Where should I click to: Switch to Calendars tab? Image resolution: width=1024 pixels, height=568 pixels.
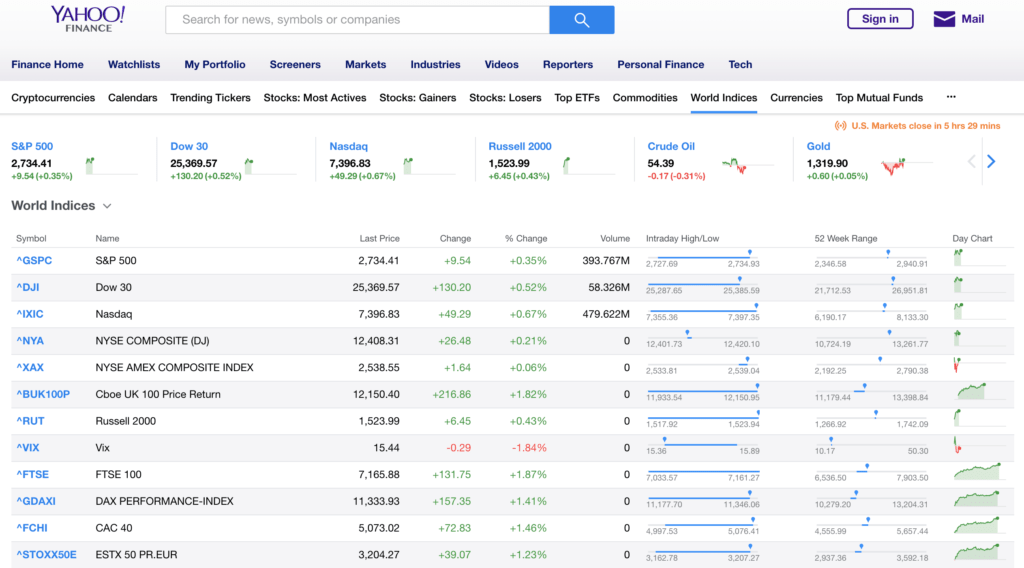click(x=133, y=98)
